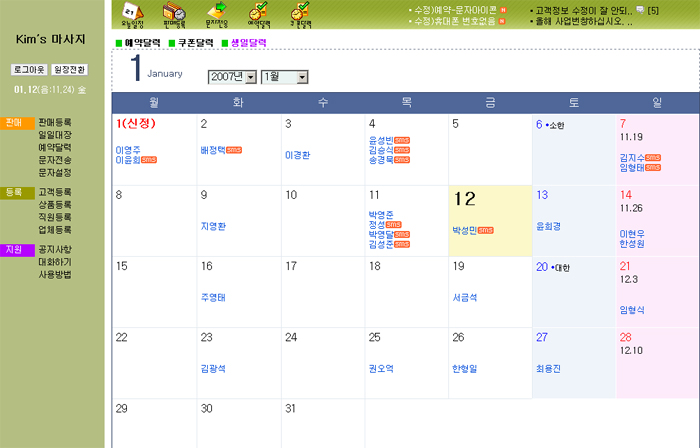Open the 예약달력 toolbar icon
This screenshot has width=700, height=448.
click(x=259, y=14)
